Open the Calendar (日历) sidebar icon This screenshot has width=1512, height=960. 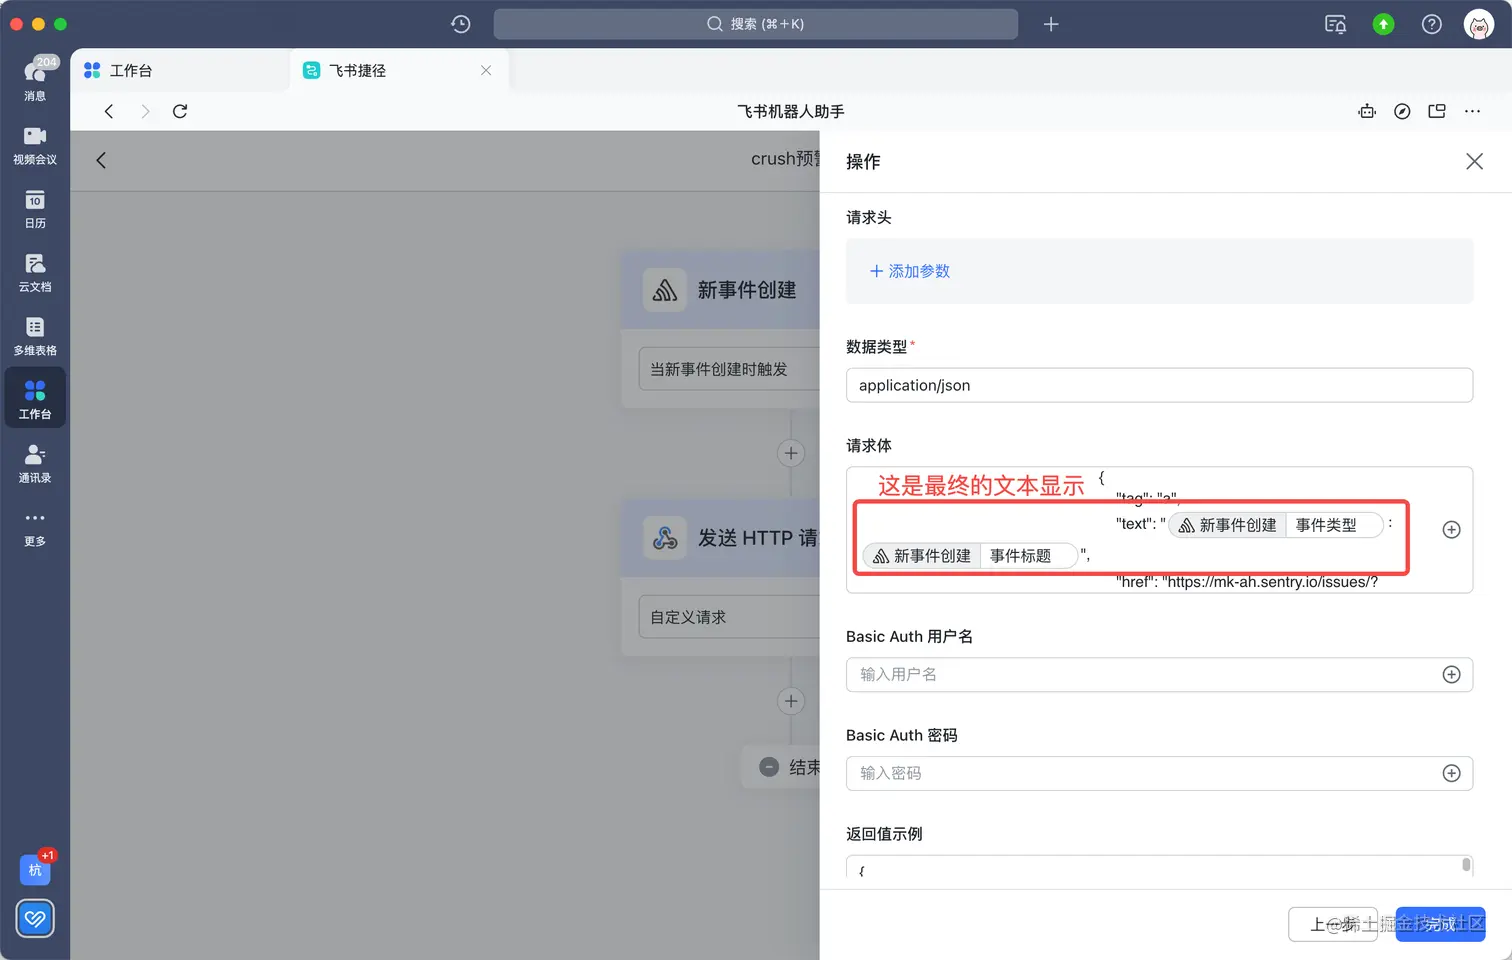point(35,209)
